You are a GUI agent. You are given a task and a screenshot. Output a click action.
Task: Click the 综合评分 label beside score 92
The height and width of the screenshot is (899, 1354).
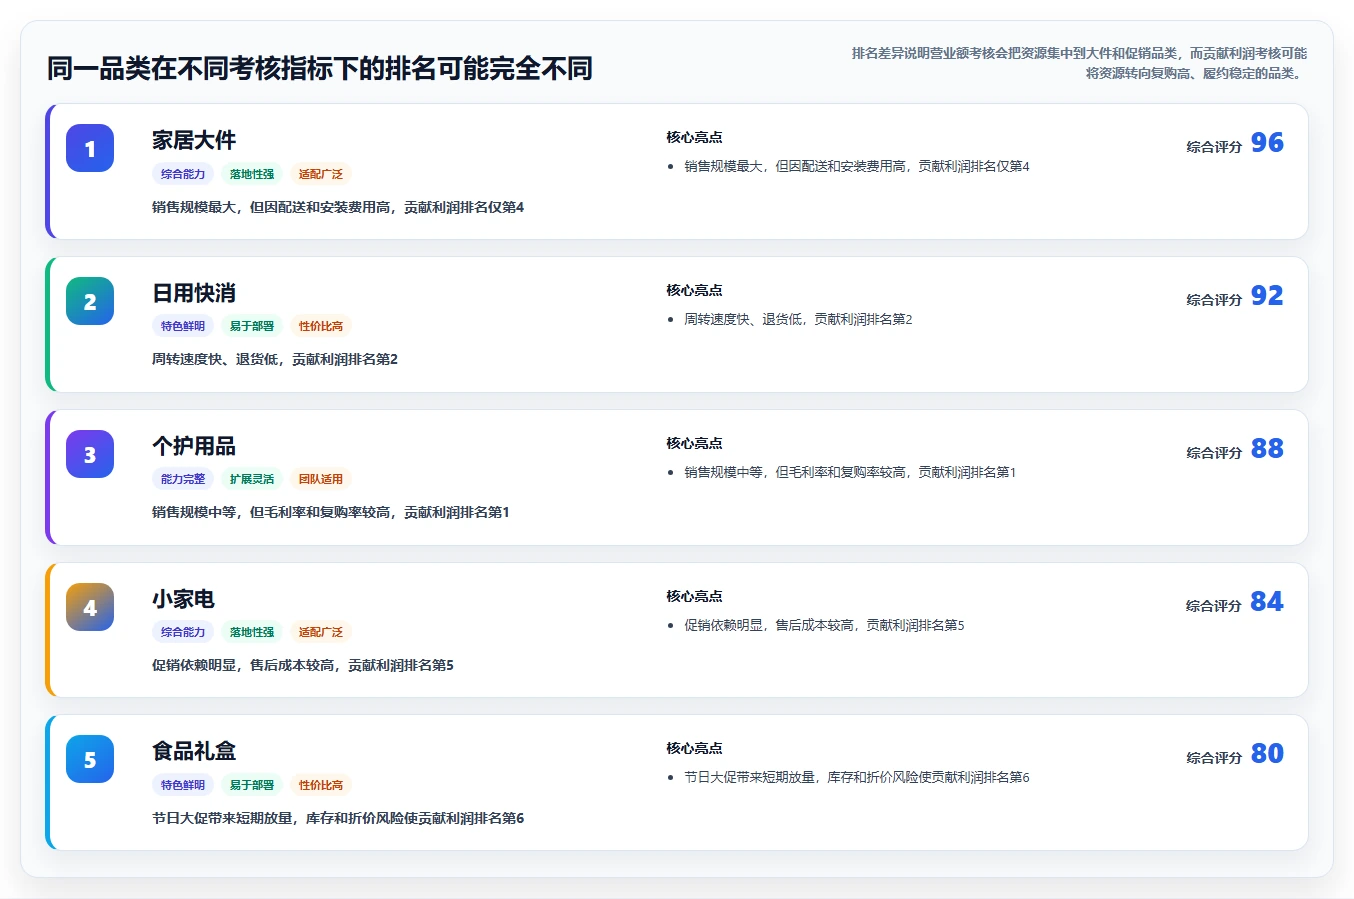pos(1214,300)
